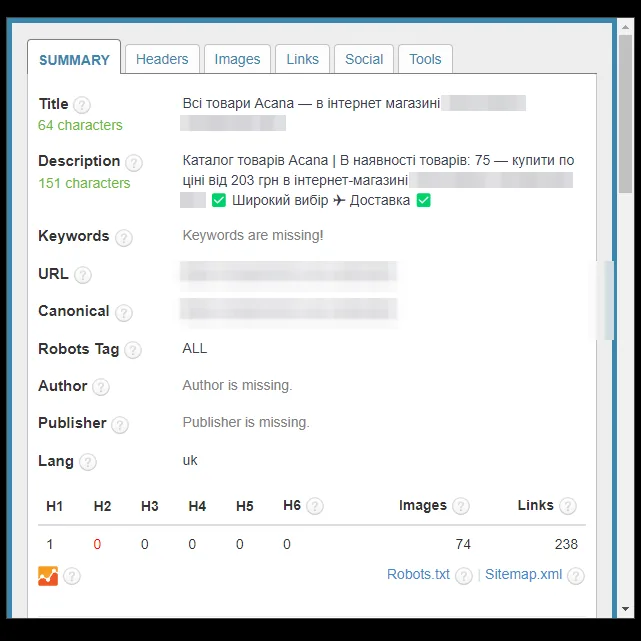The width and height of the screenshot is (641, 641).
Task: Click the orange analytics chart icon
Action: tap(48, 576)
